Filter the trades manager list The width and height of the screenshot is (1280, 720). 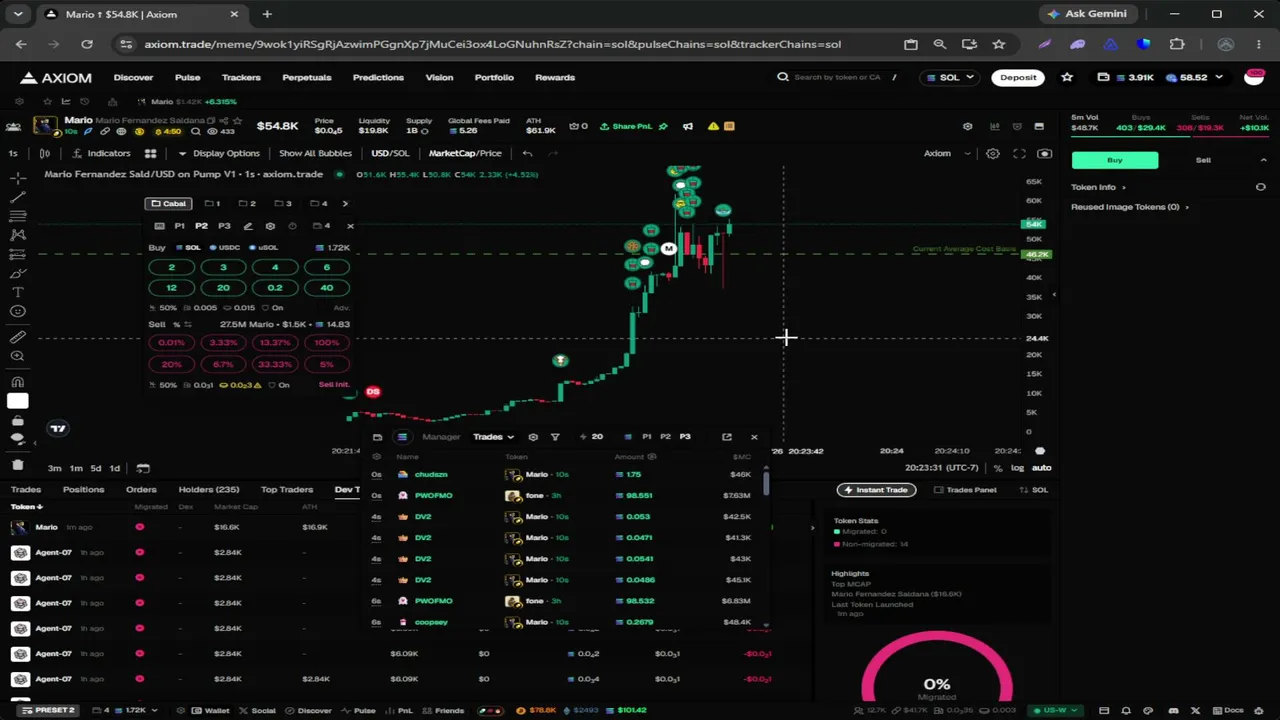tap(555, 437)
